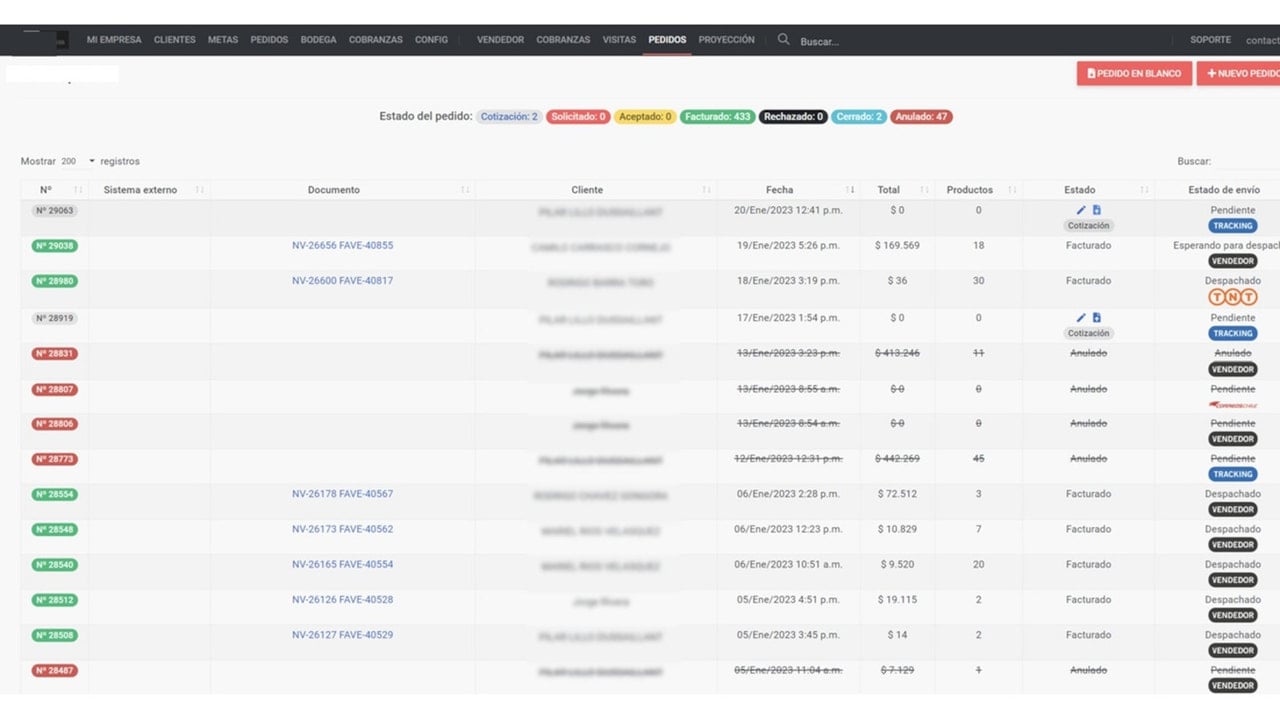Click the Correos Chile logo for order 28807
The height and width of the screenshot is (720, 1280).
[1232, 405]
